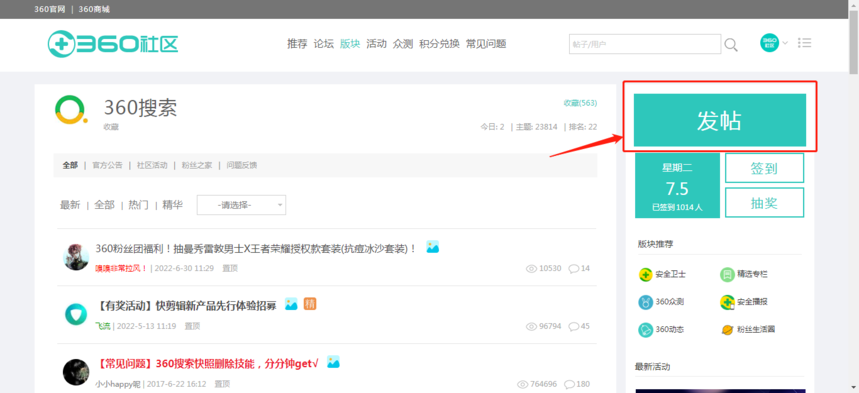Click the orange 精 badge on 快剪辑 post
Viewport: 859px width, 393px height.
[x=310, y=304]
